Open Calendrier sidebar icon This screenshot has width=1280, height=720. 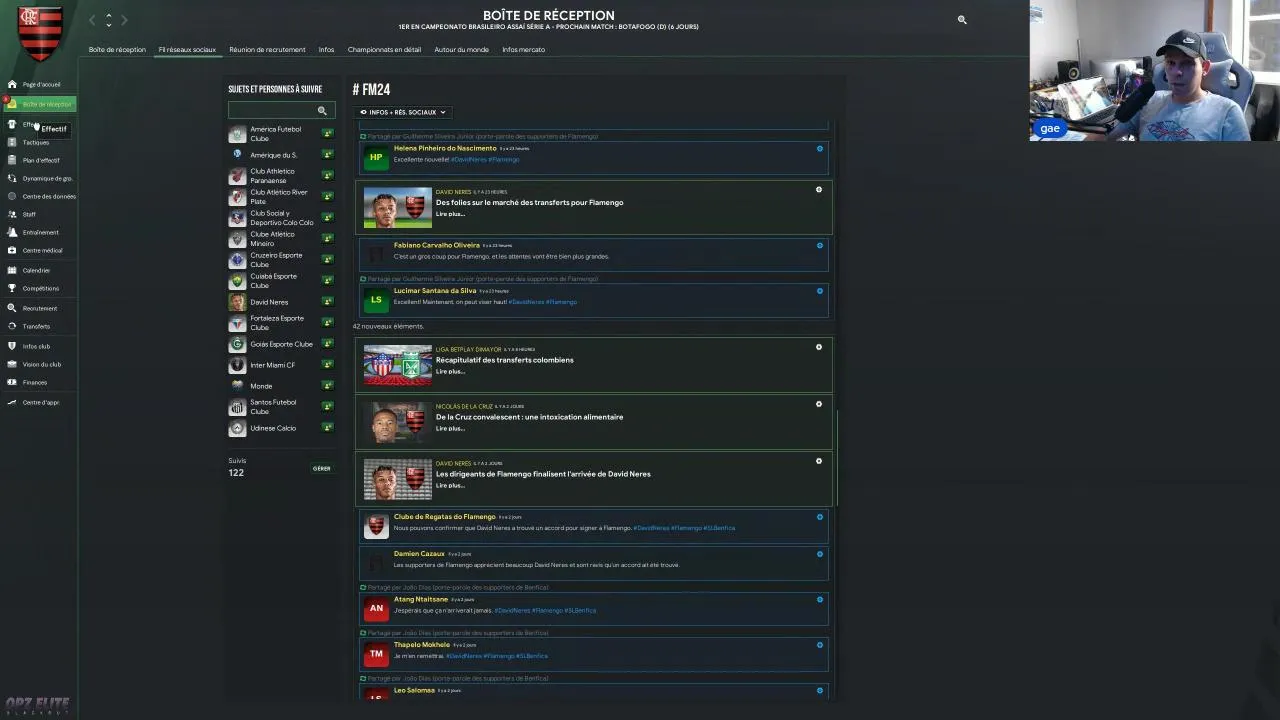click(12, 270)
